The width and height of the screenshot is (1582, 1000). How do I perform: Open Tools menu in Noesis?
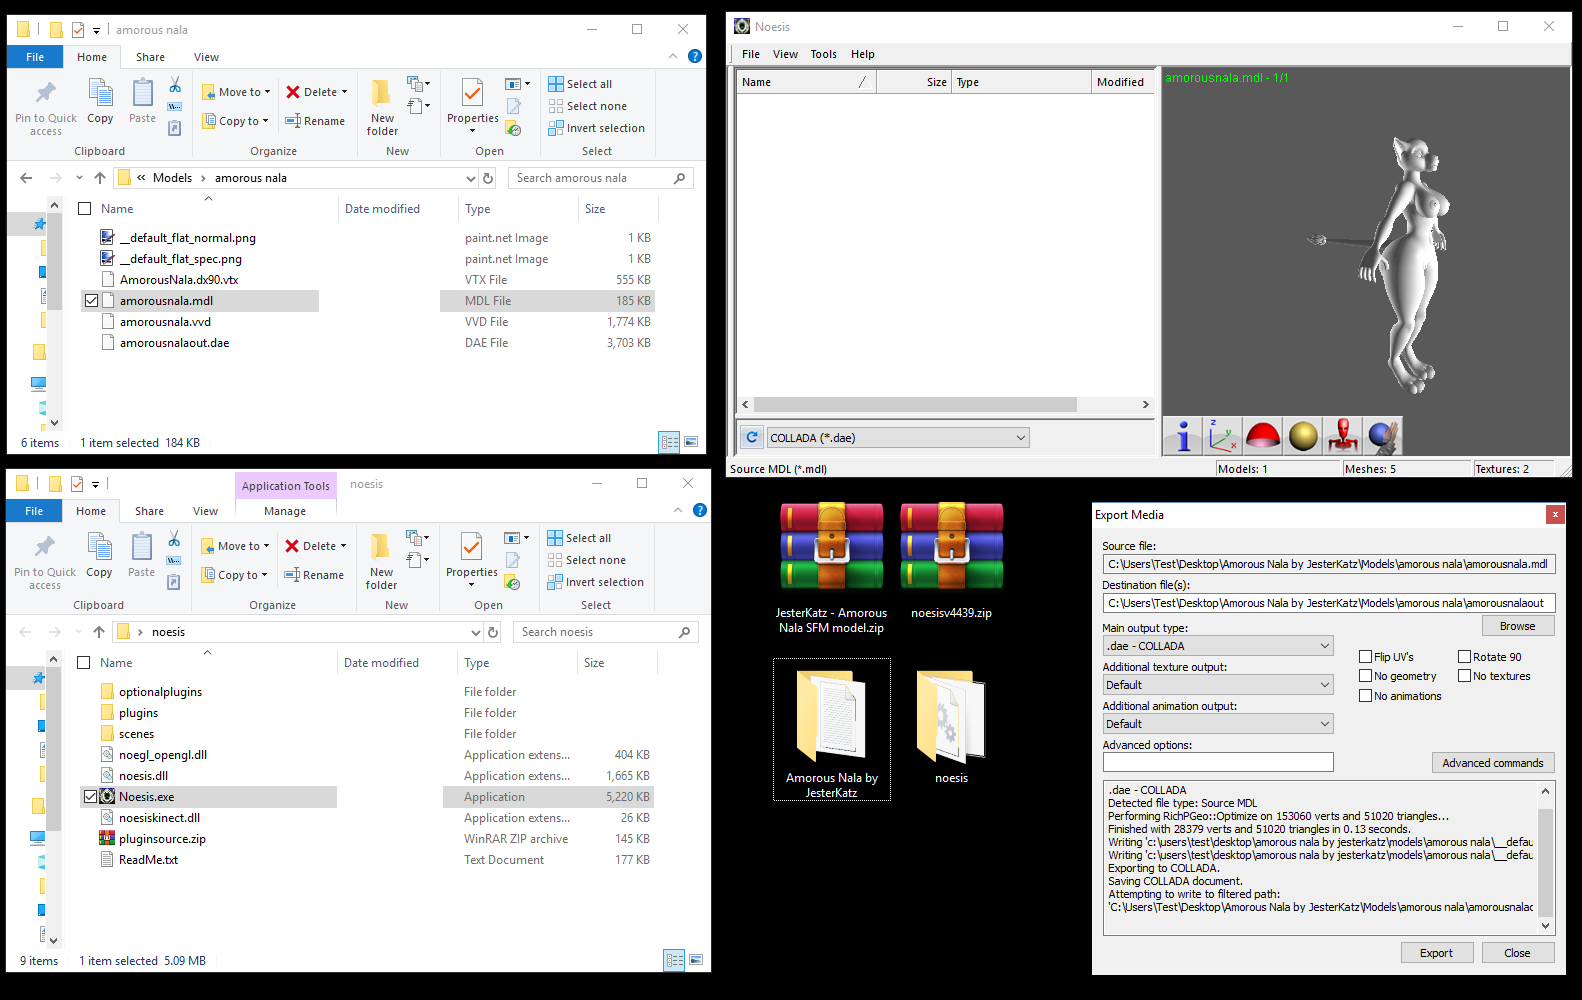click(x=824, y=54)
